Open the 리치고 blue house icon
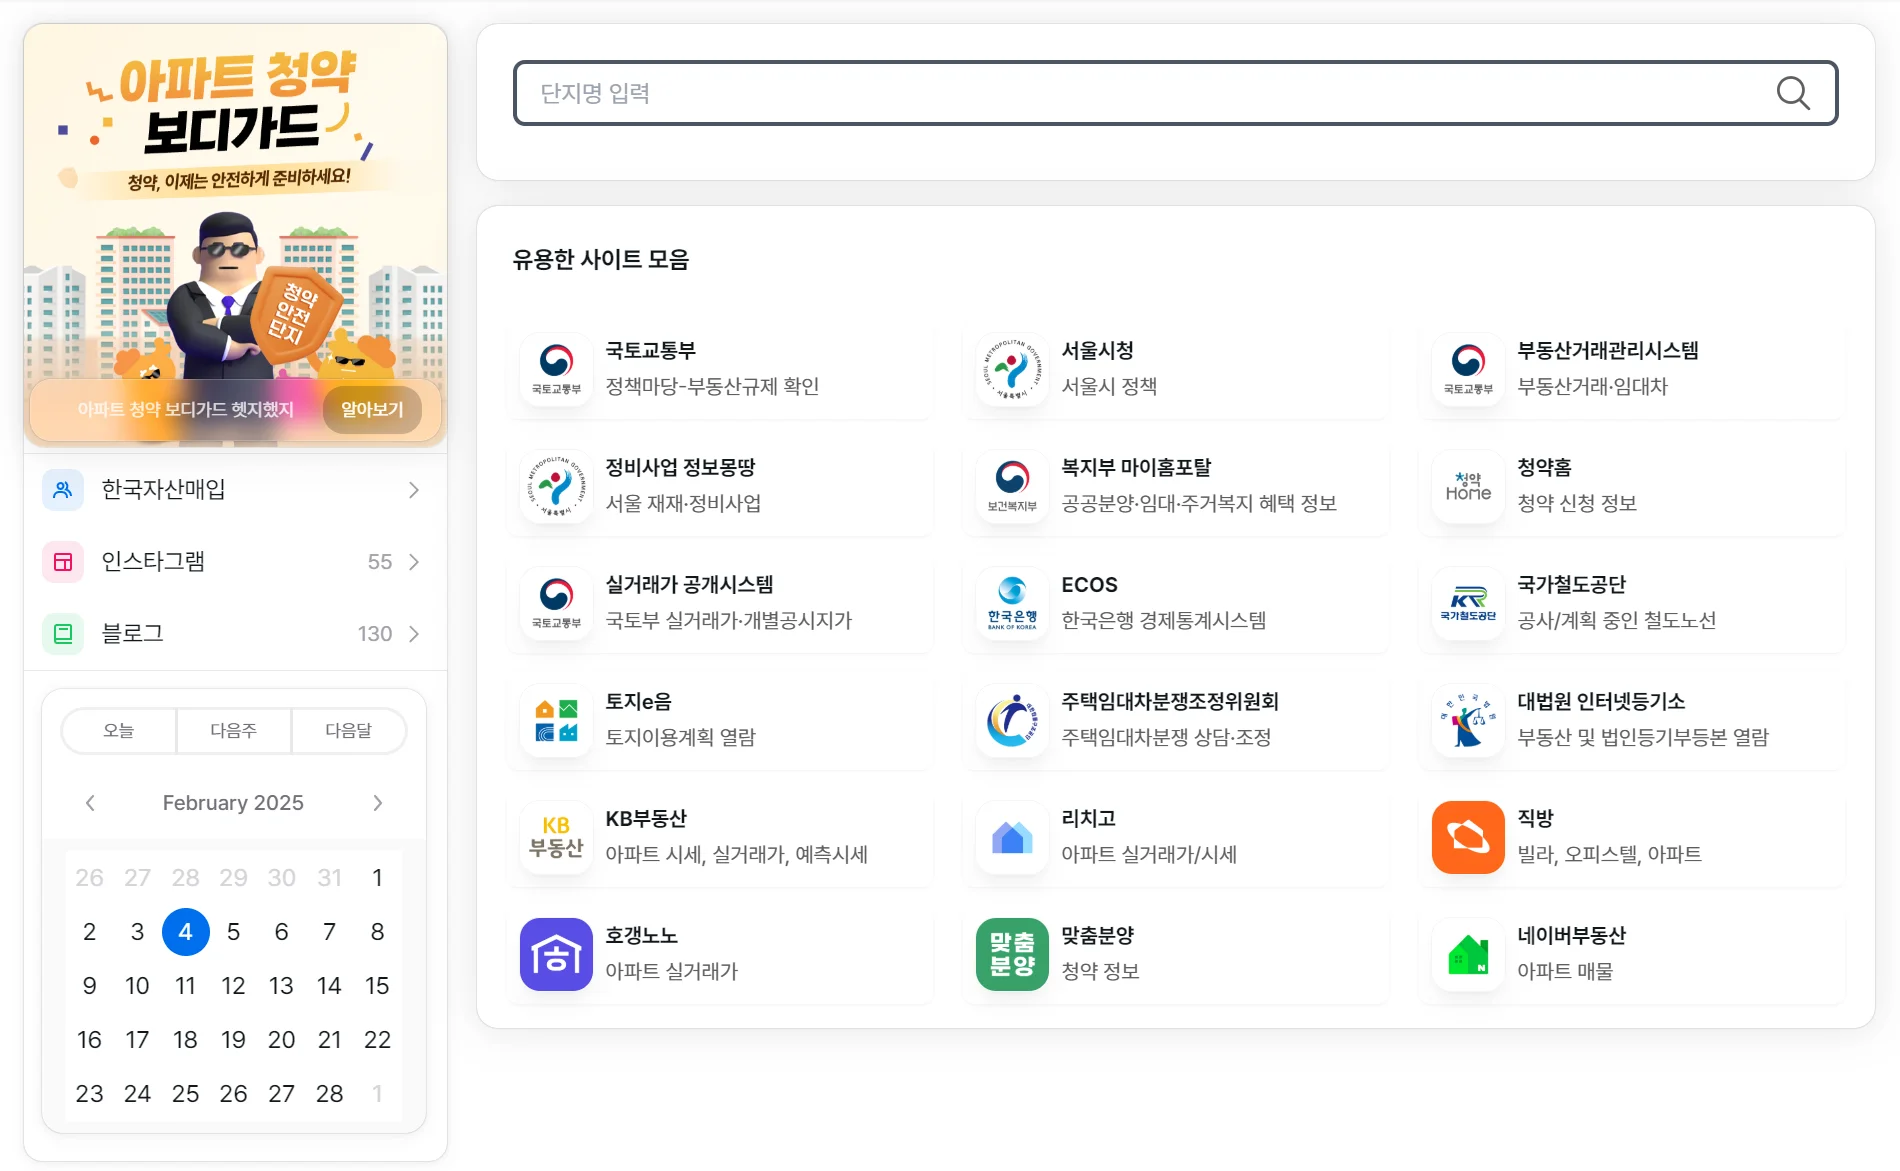 tap(1011, 837)
